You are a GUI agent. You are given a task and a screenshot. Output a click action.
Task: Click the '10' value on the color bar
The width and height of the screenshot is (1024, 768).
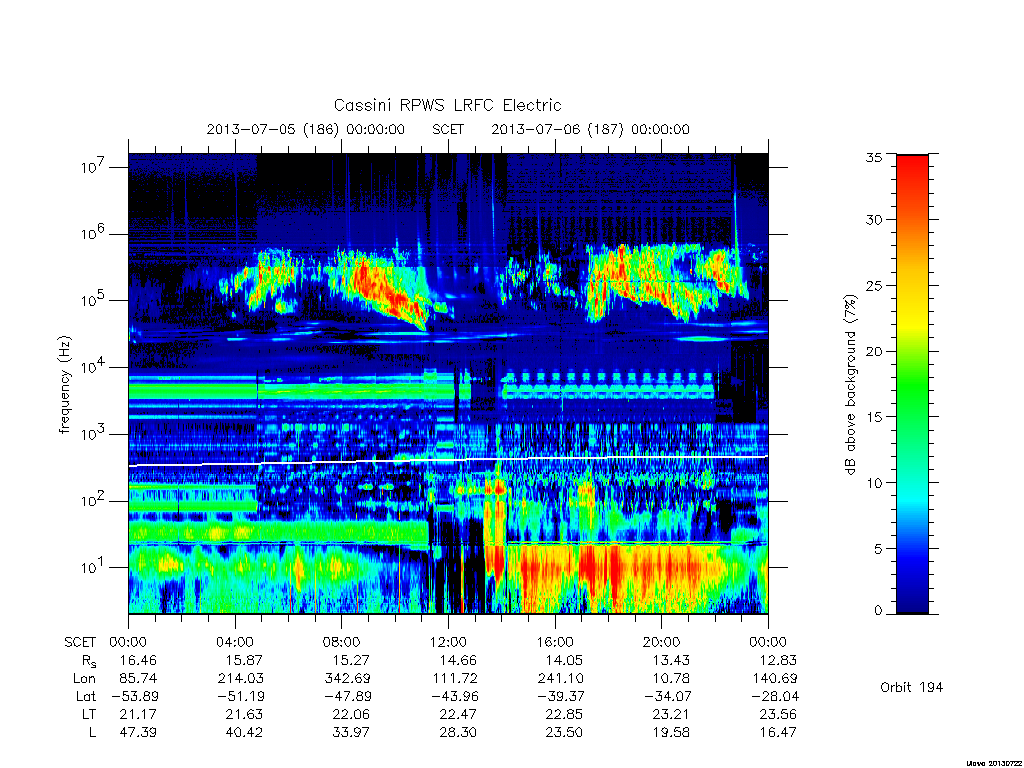coord(874,483)
